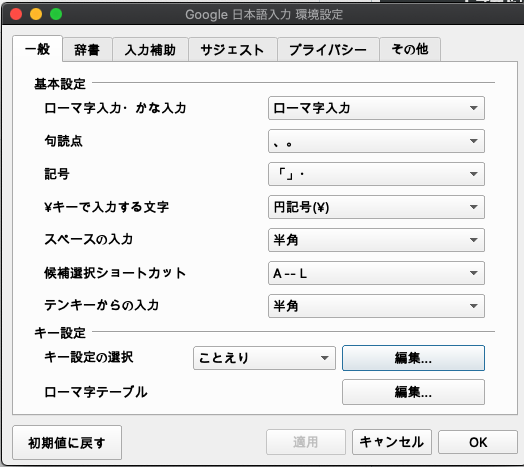This screenshot has width=524, height=467.
Task: Open the その他 tab
Action: [x=410, y=50]
